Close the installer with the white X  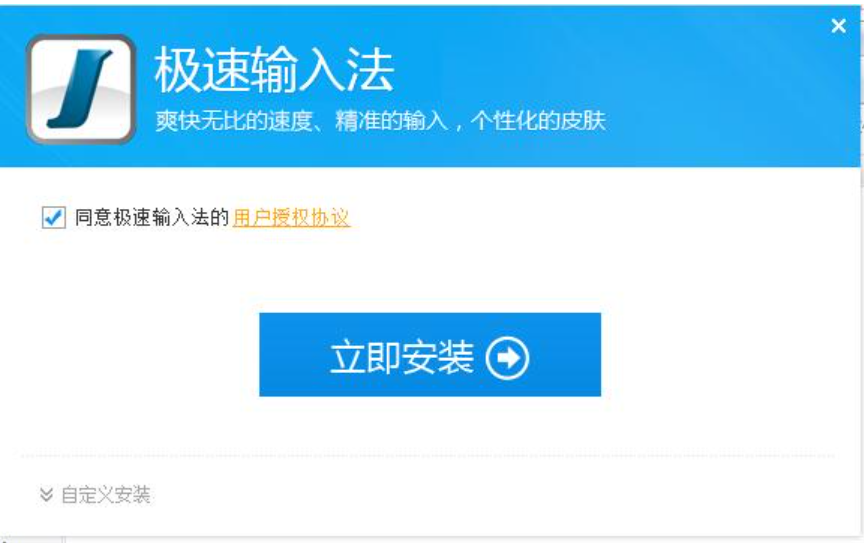838,25
